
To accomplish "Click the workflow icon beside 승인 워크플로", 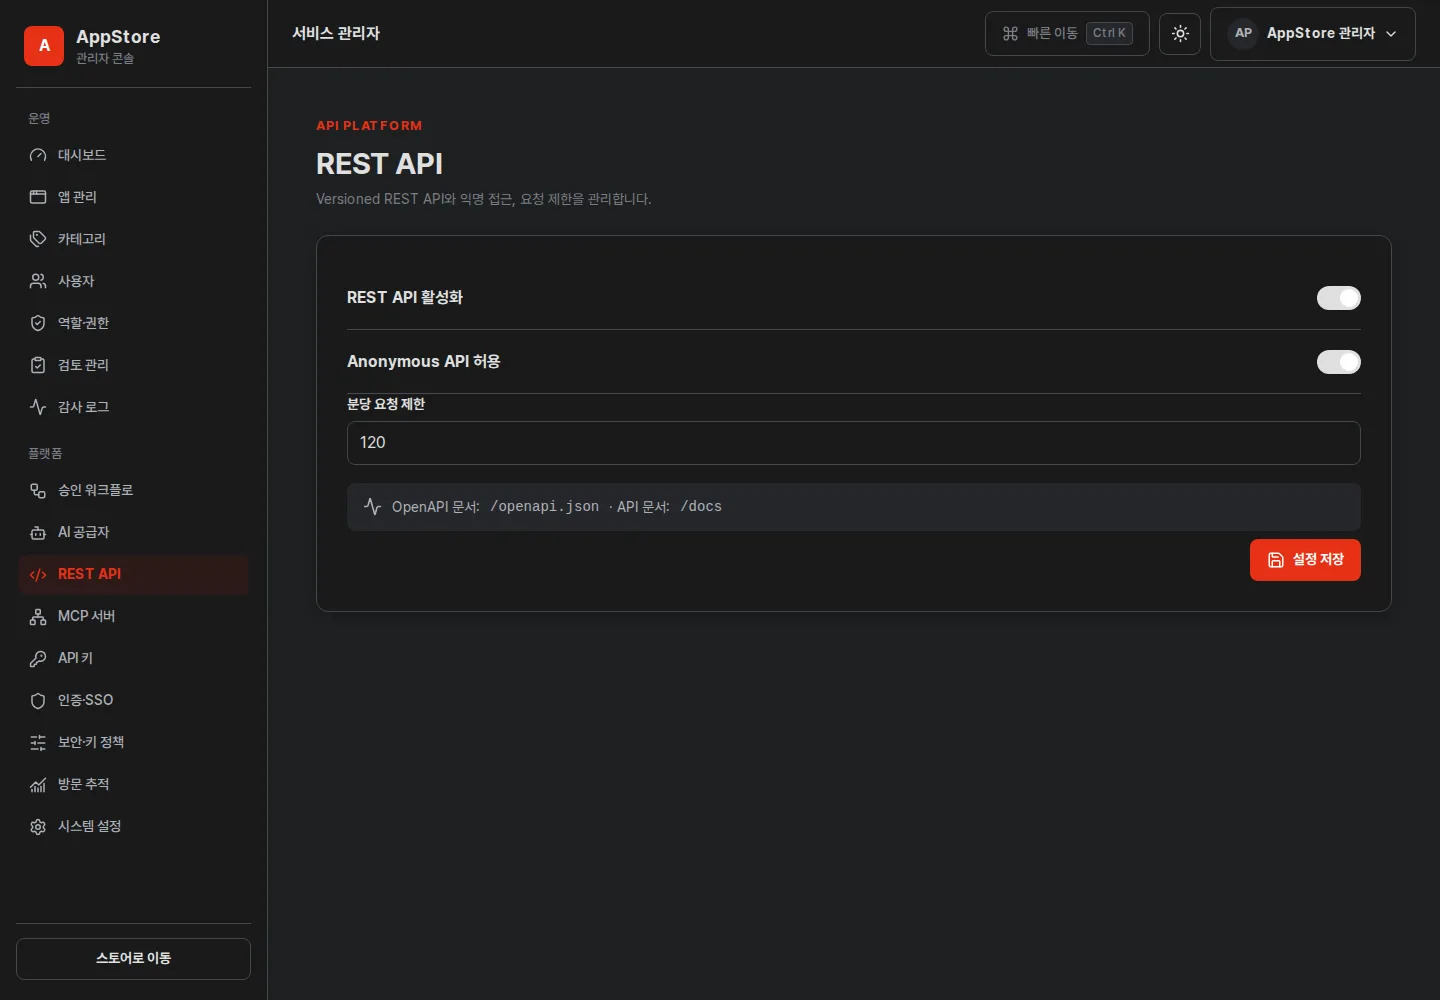I will (38, 490).
